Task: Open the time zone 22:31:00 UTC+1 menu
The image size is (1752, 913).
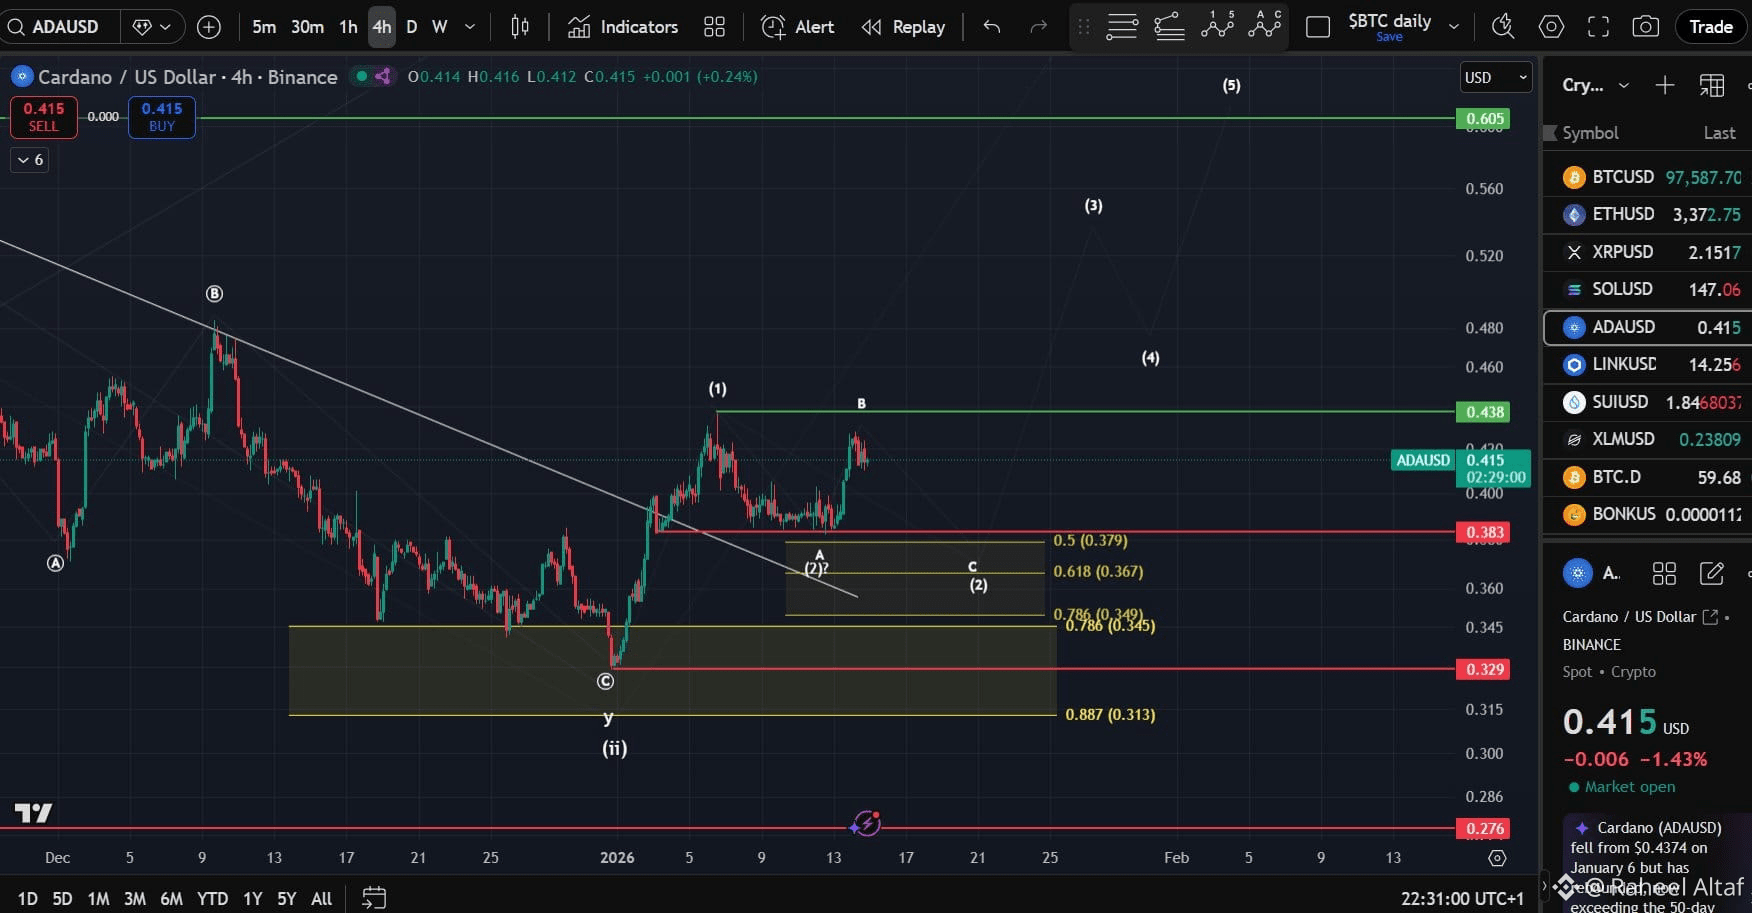Action: (1462, 898)
